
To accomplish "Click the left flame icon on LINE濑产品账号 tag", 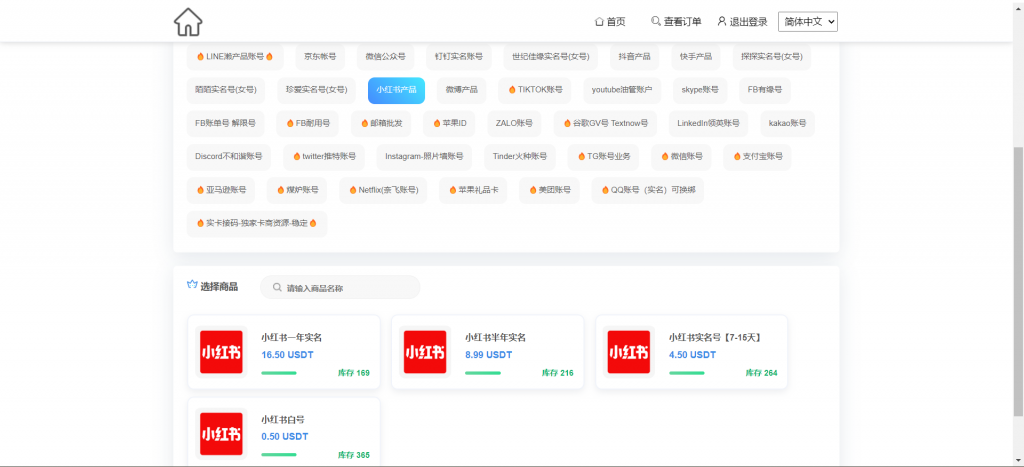I will pyautogui.click(x=200, y=56).
